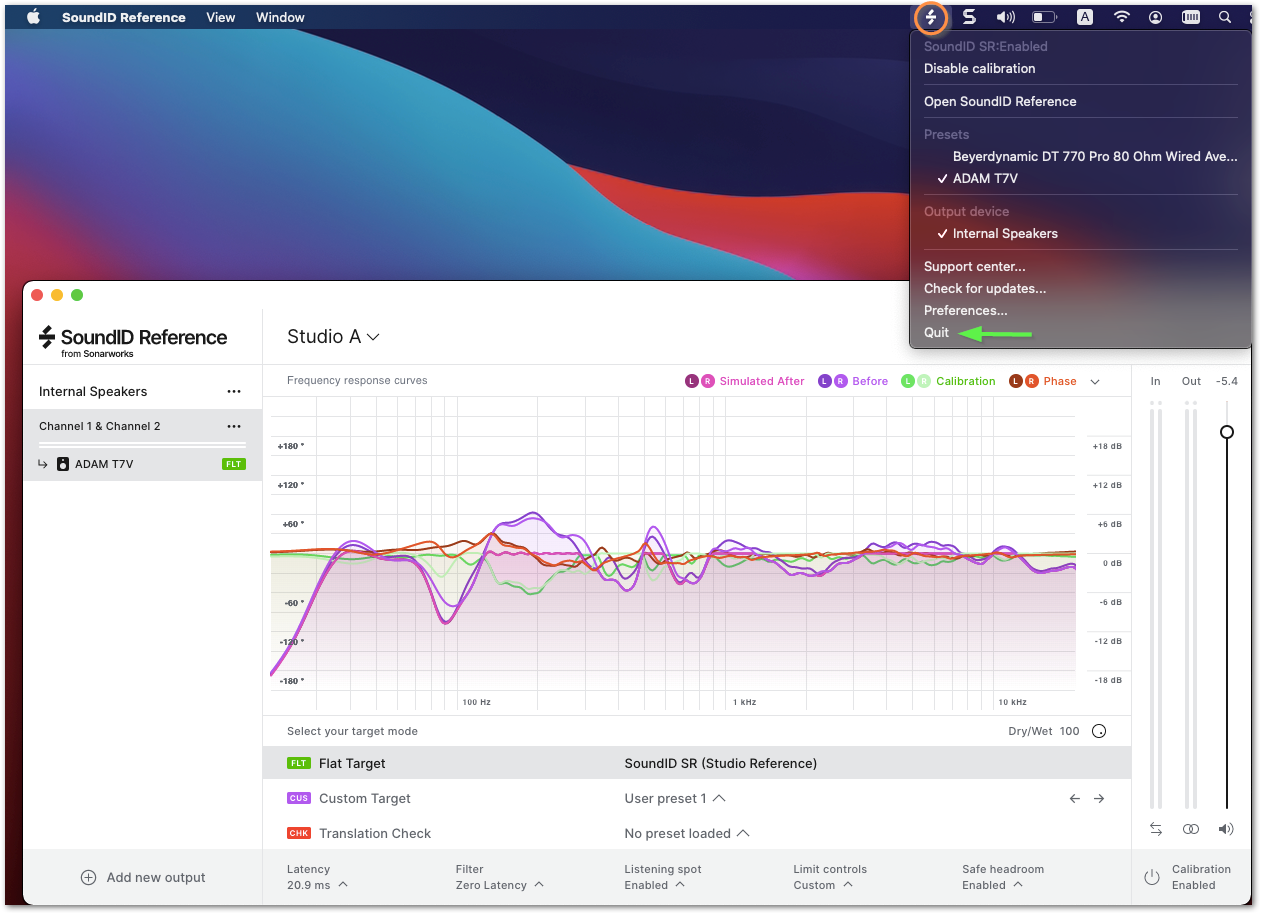Toggle Simulated After left channel curve
This screenshot has width=1261, height=914.
692,381
